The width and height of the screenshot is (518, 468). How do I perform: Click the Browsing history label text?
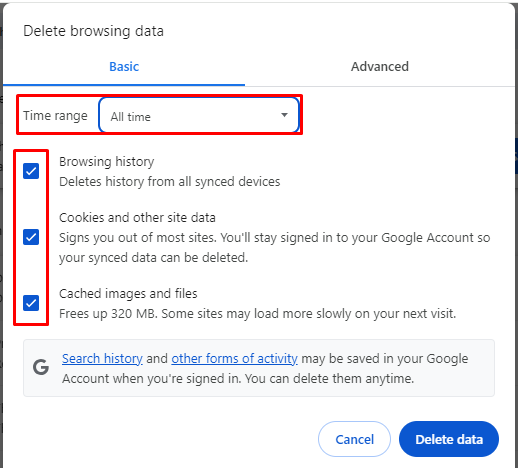click(107, 162)
